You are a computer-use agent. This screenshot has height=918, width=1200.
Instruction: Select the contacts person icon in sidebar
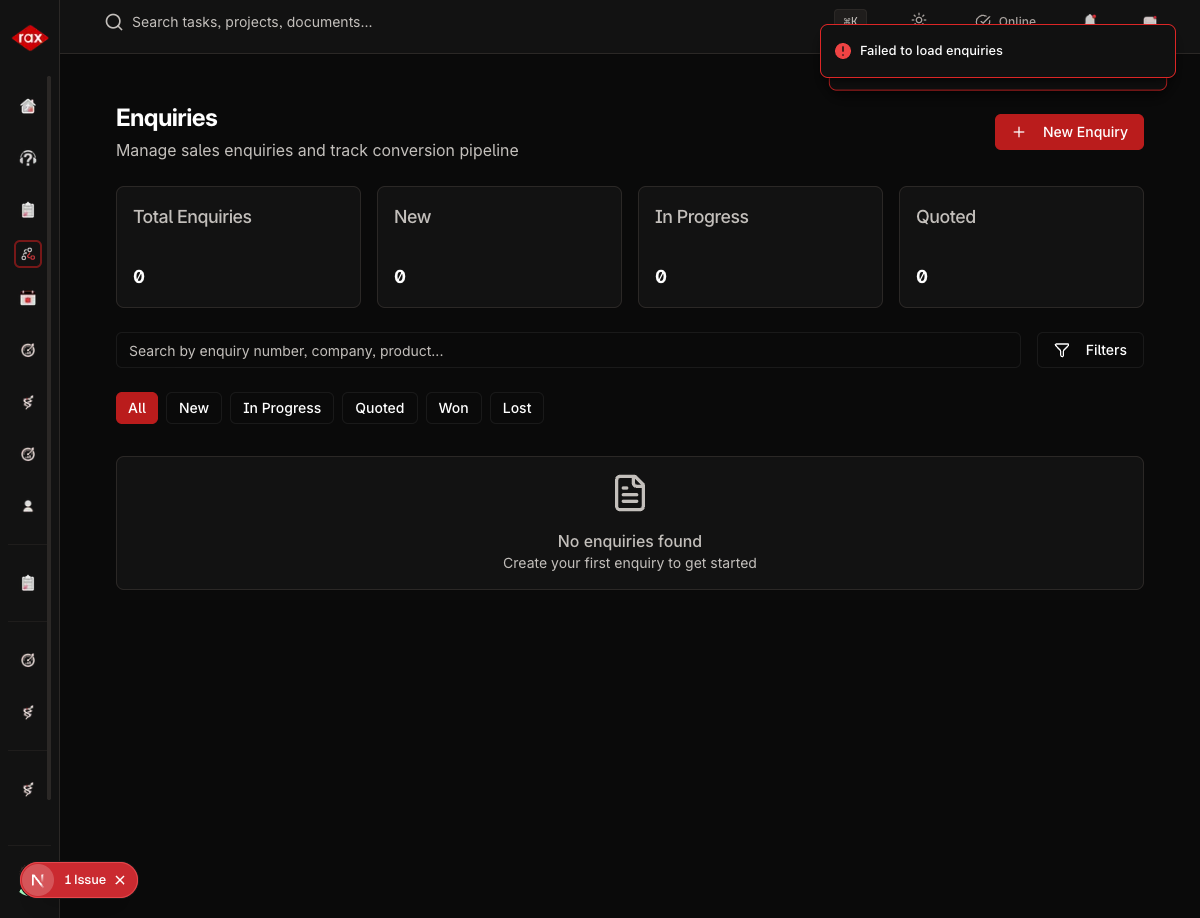point(27,505)
